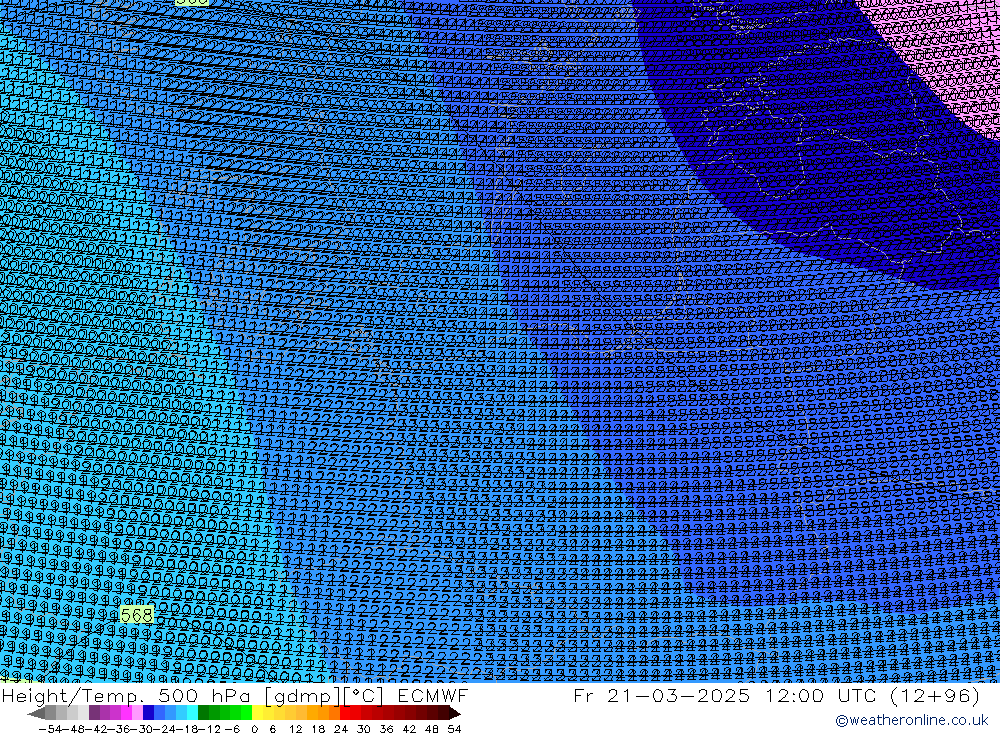The image size is (1000, 733).
Task: Click the -54 value on the legend scale
Action: (49, 729)
